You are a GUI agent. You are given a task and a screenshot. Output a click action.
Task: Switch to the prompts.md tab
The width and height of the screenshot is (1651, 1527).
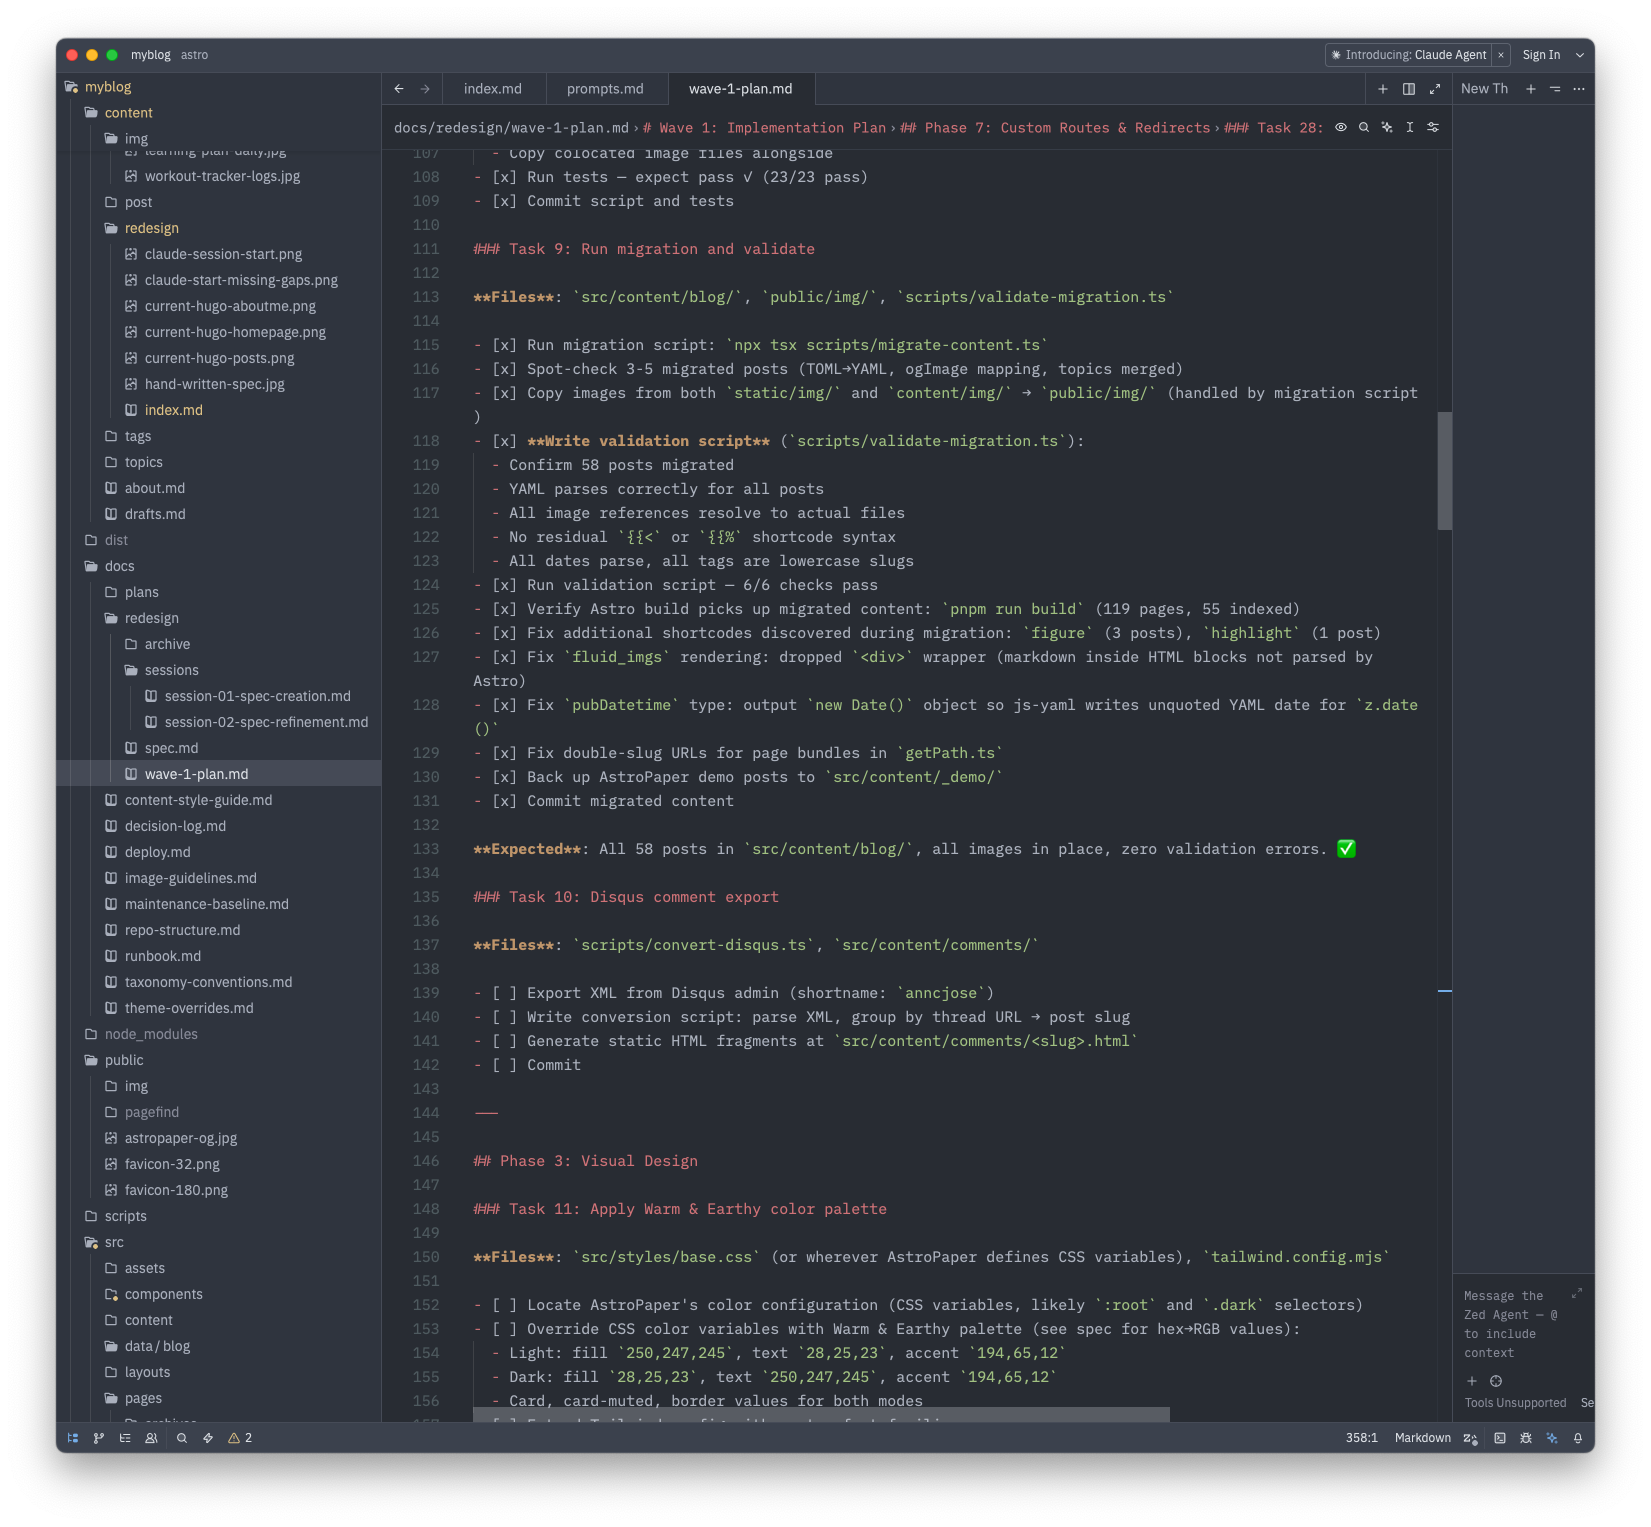point(605,89)
